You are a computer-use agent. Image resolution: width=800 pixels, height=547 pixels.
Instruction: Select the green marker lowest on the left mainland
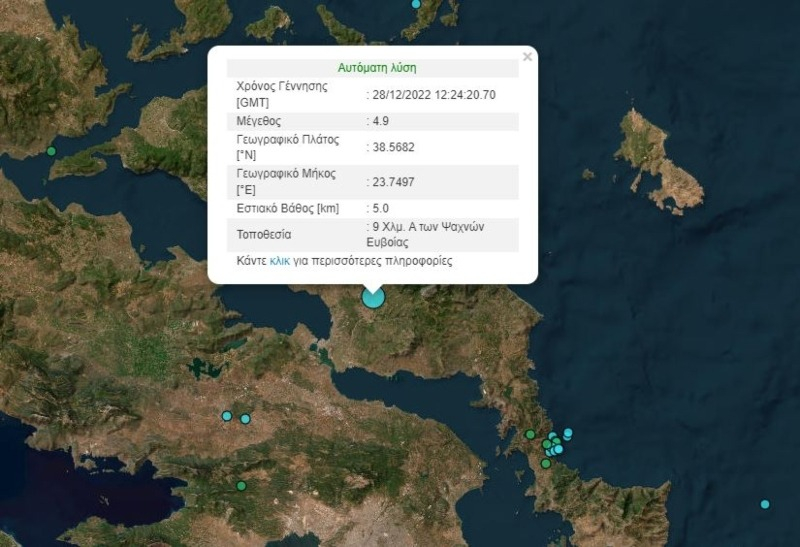[x=241, y=486]
